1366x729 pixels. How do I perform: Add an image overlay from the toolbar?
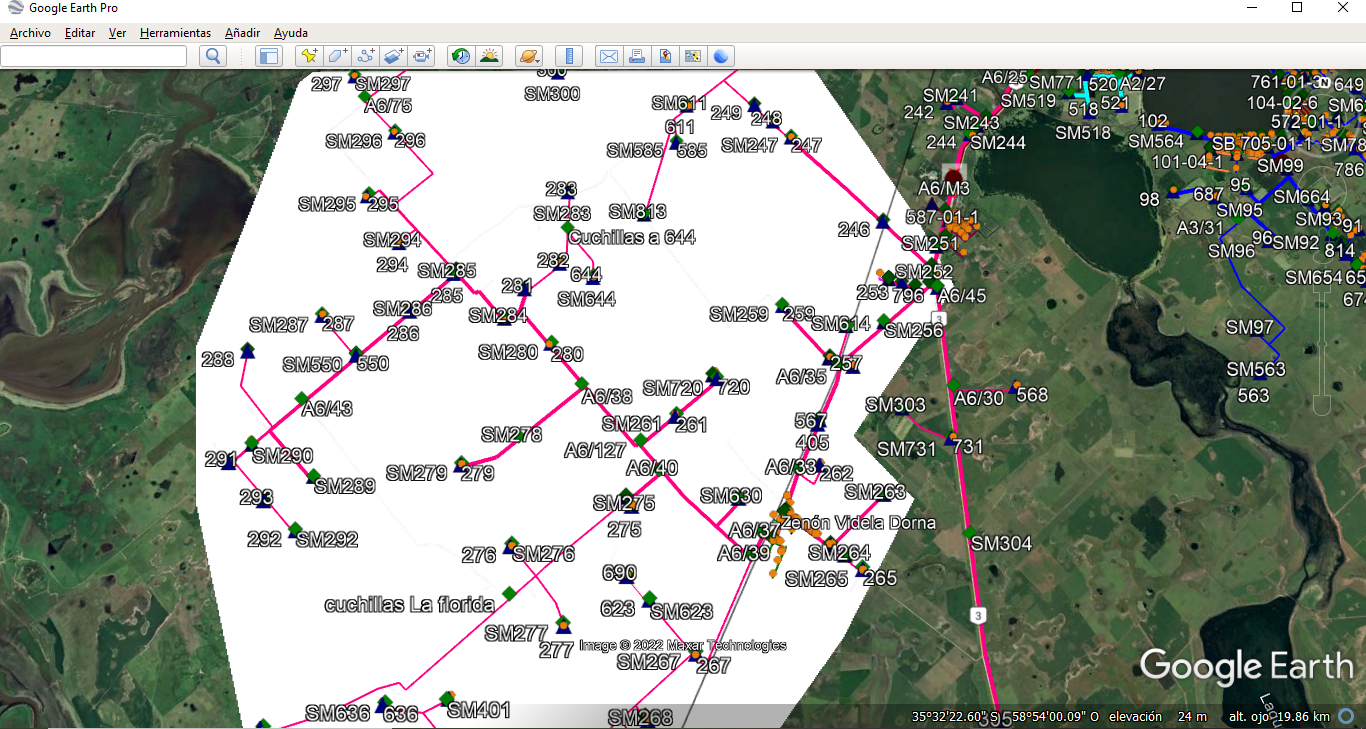[x=394, y=56]
